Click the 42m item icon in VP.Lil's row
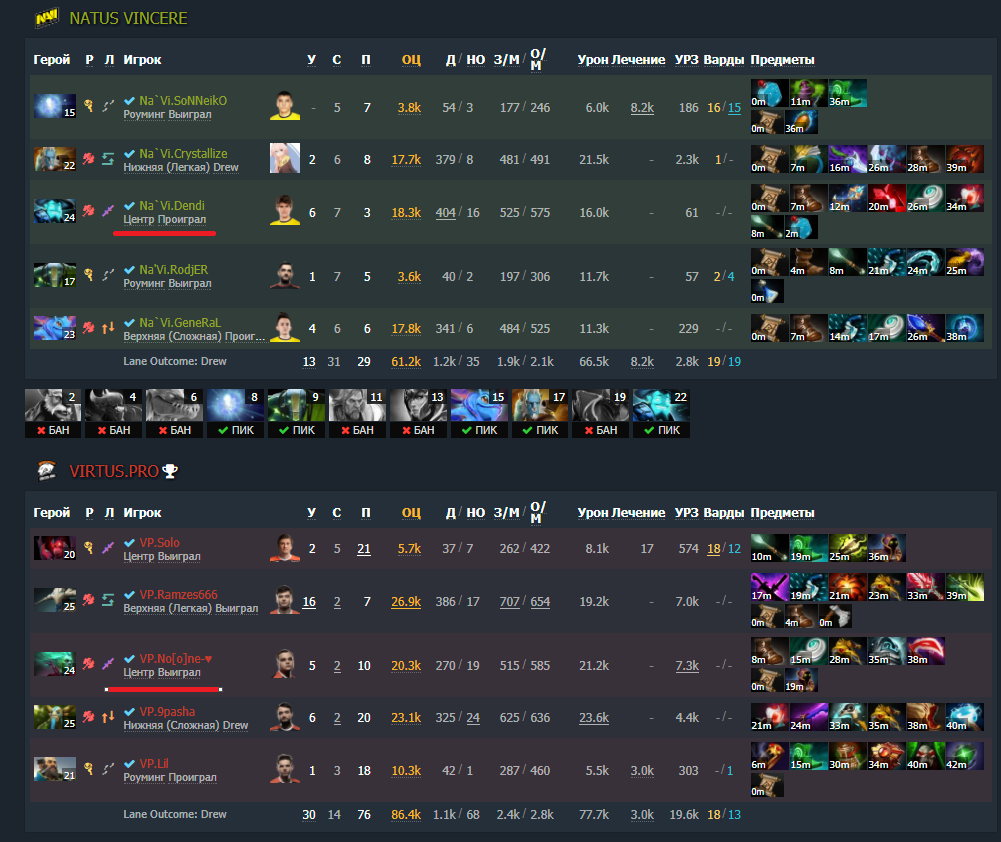1001x842 pixels. coord(965,756)
